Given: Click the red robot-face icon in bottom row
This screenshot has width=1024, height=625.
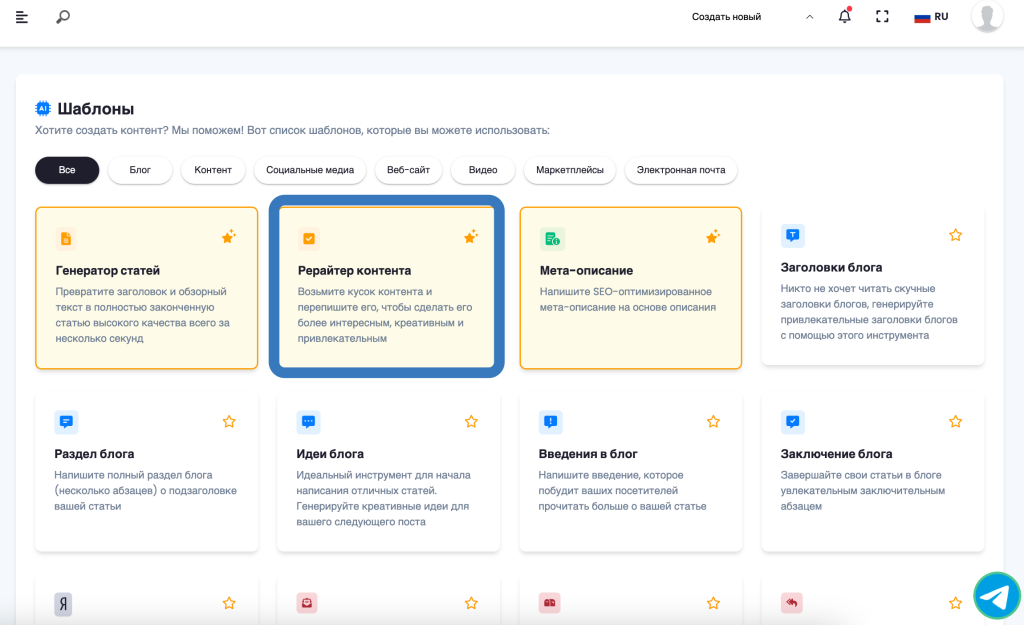Looking at the screenshot, I should click(307, 603).
